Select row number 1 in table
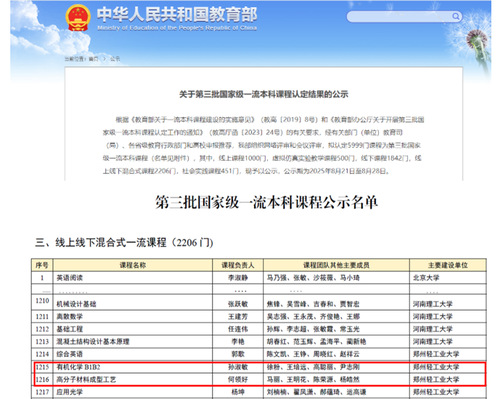Image resolution: width=497 pixels, height=399 pixels. click(42, 278)
